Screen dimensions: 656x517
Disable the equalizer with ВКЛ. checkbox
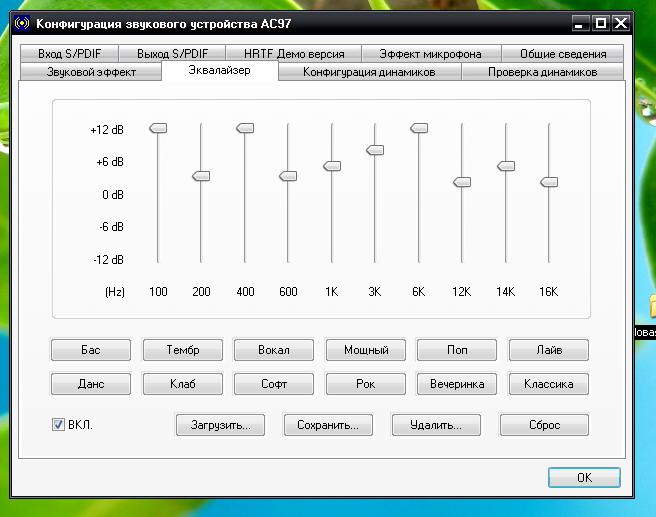[x=58, y=425]
